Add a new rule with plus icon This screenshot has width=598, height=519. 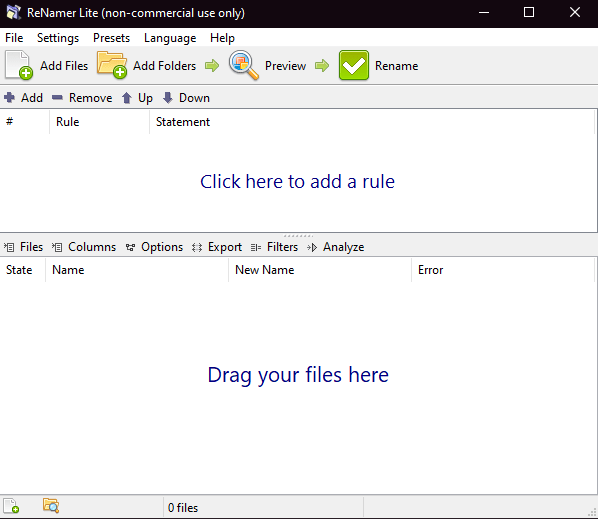pyautogui.click(x=10, y=98)
